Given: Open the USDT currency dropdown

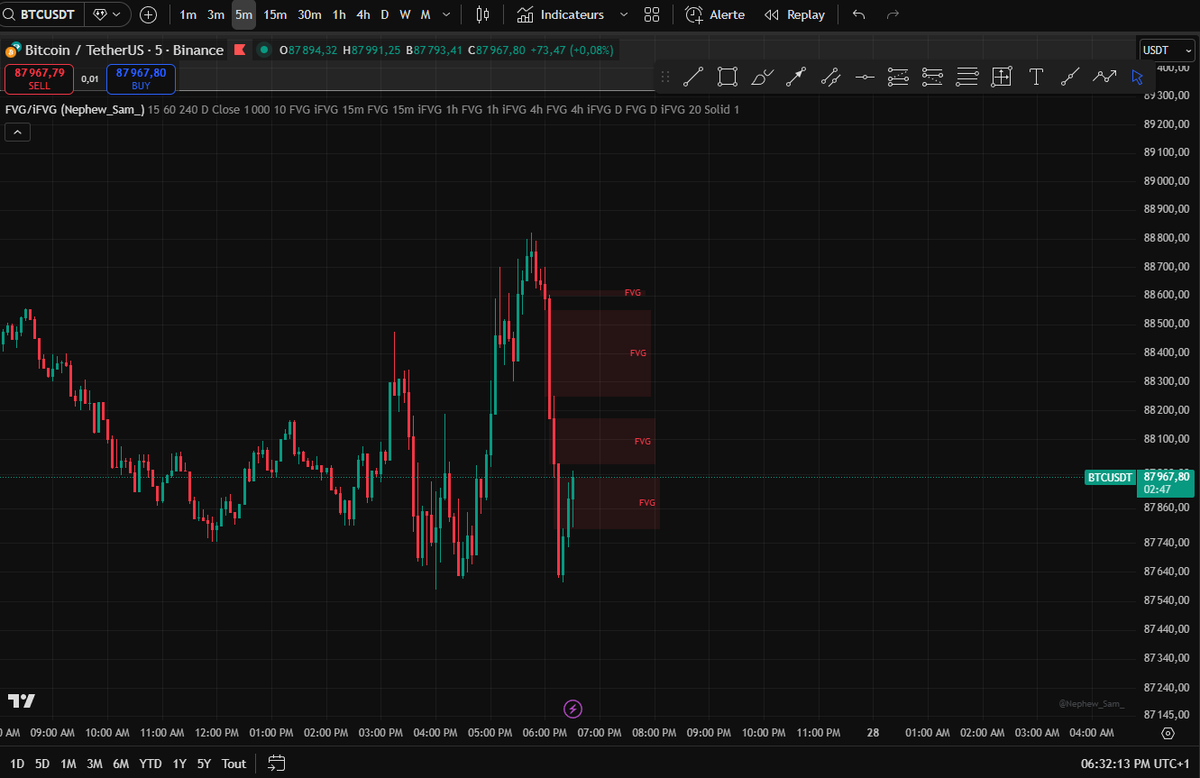Looking at the screenshot, I should 1165,50.
